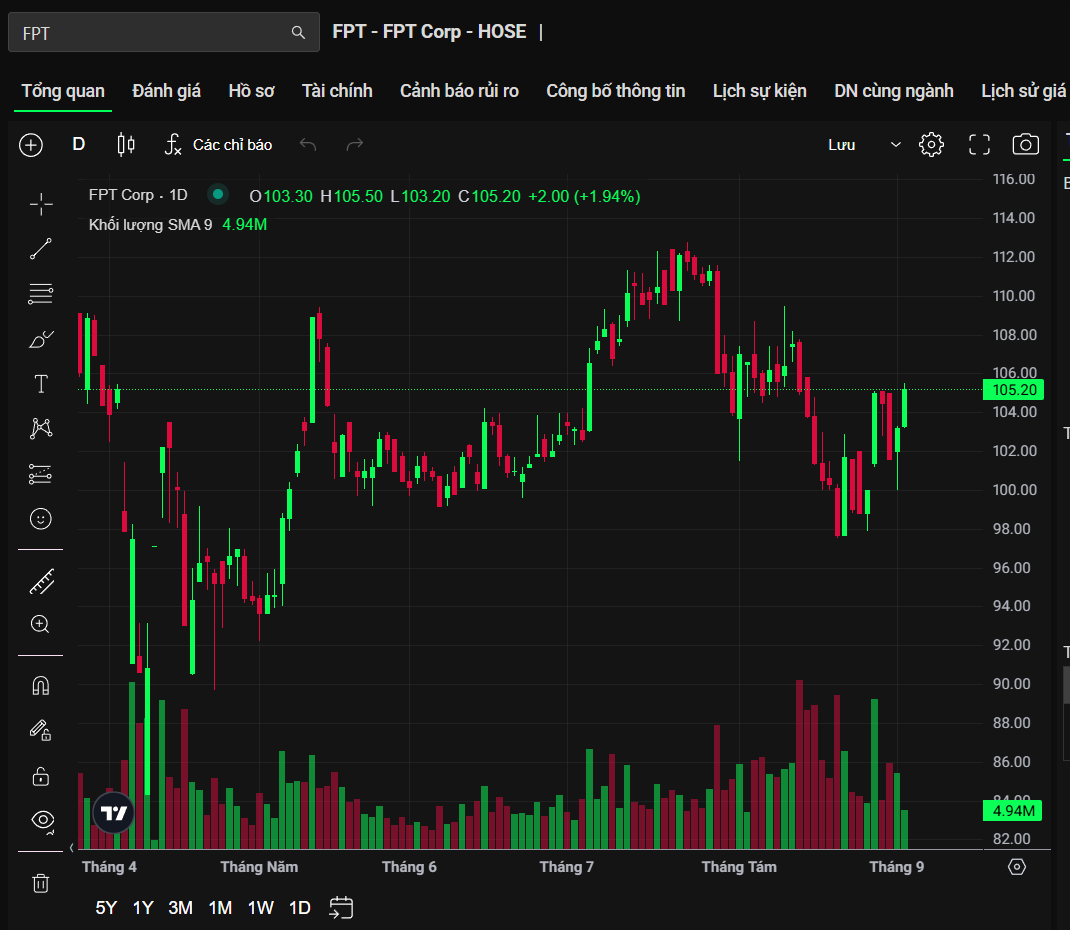Click the FPT Corp 1D legend title

pos(138,194)
